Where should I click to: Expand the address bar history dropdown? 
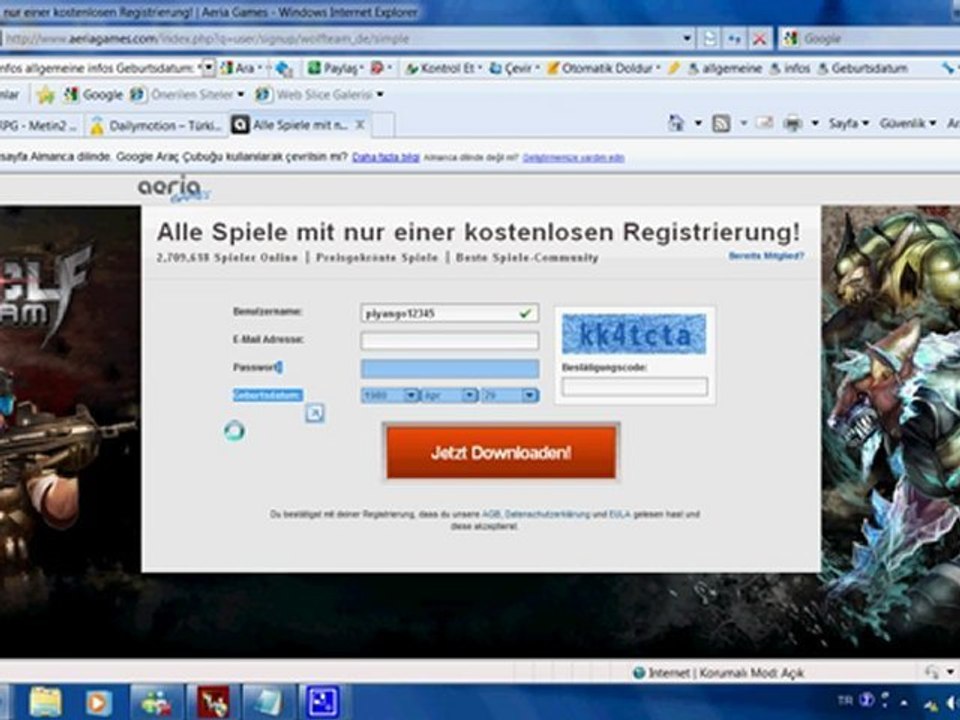(687, 39)
